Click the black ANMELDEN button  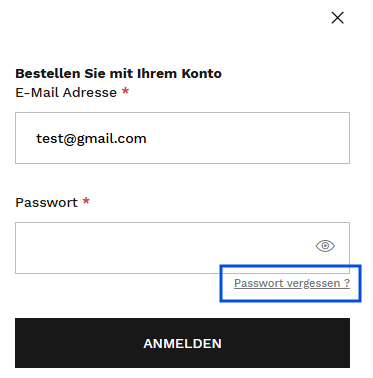pyautogui.click(x=182, y=343)
